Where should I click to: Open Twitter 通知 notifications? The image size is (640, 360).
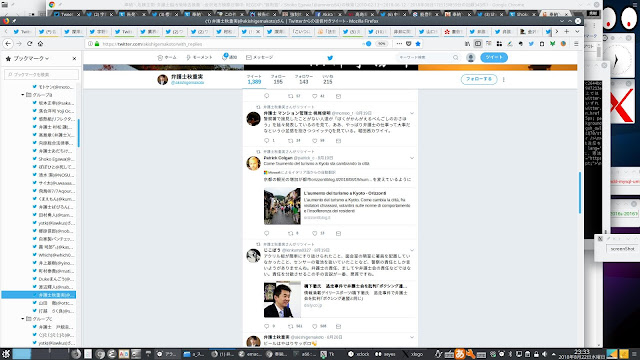[229, 58]
